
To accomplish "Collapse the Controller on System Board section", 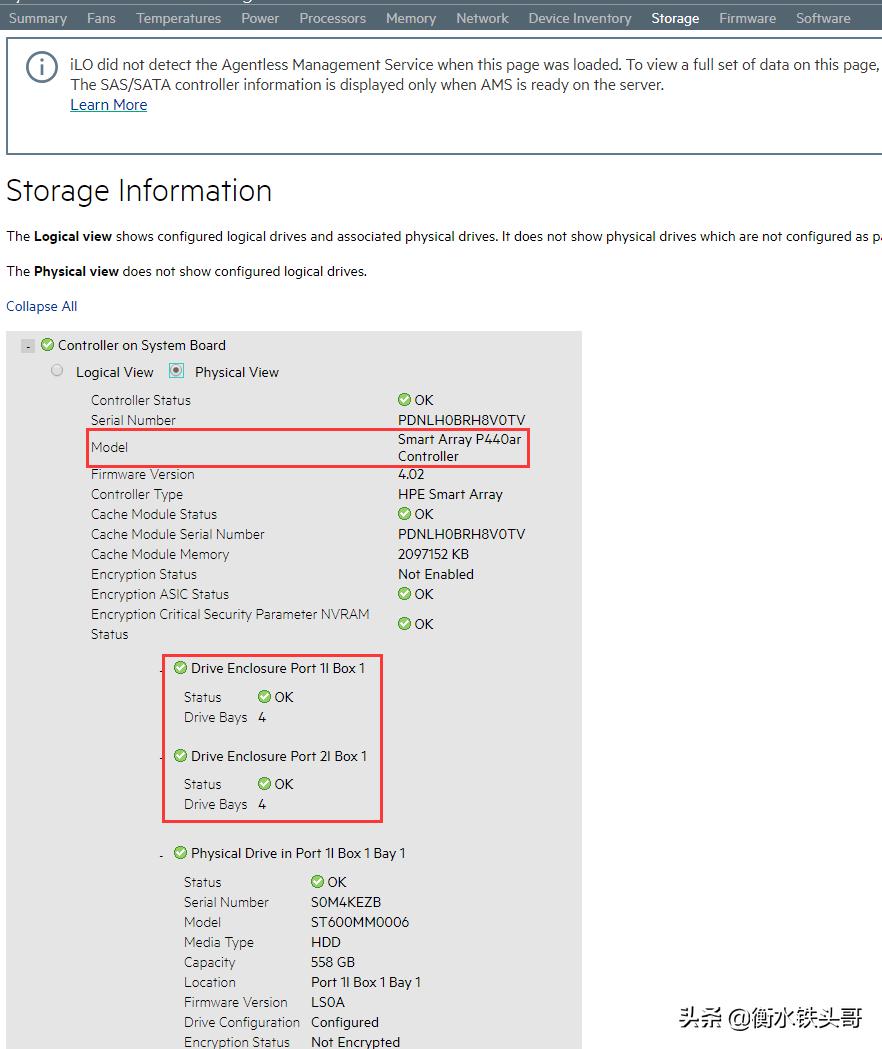I will click(28, 346).
